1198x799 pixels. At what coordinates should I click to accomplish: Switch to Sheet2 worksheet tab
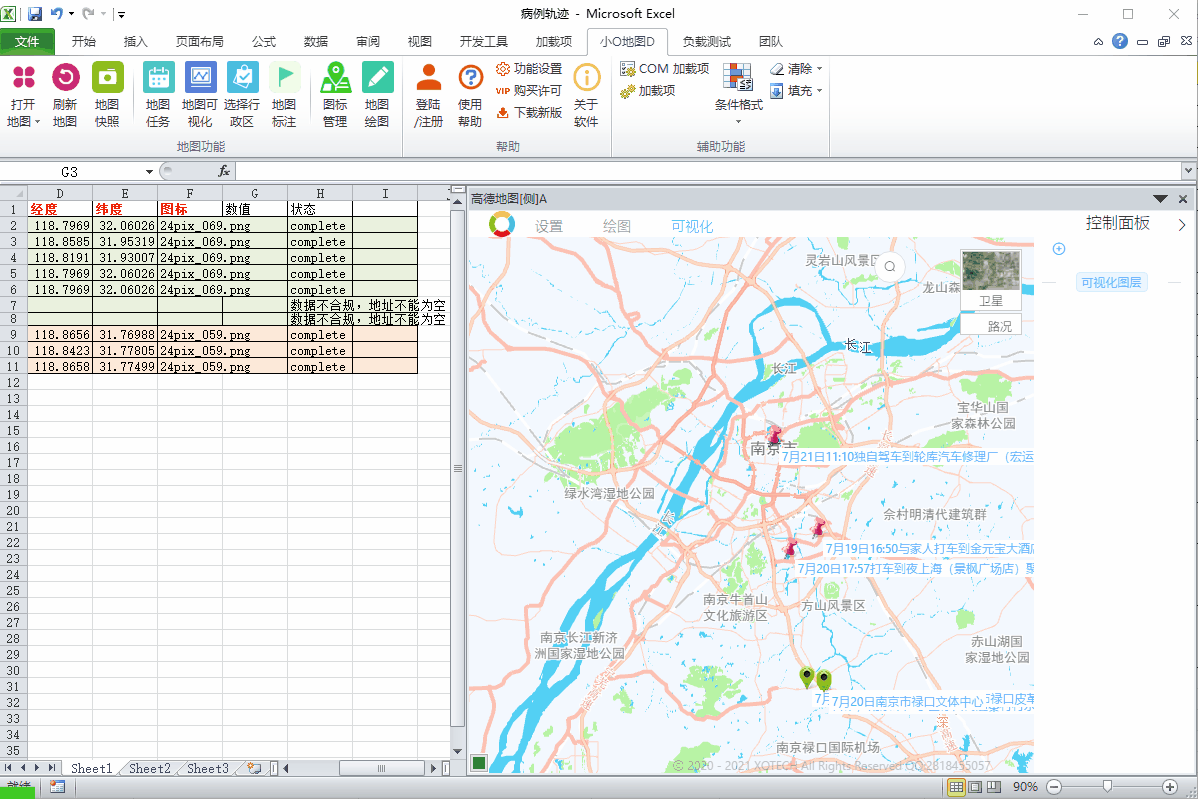[149, 768]
